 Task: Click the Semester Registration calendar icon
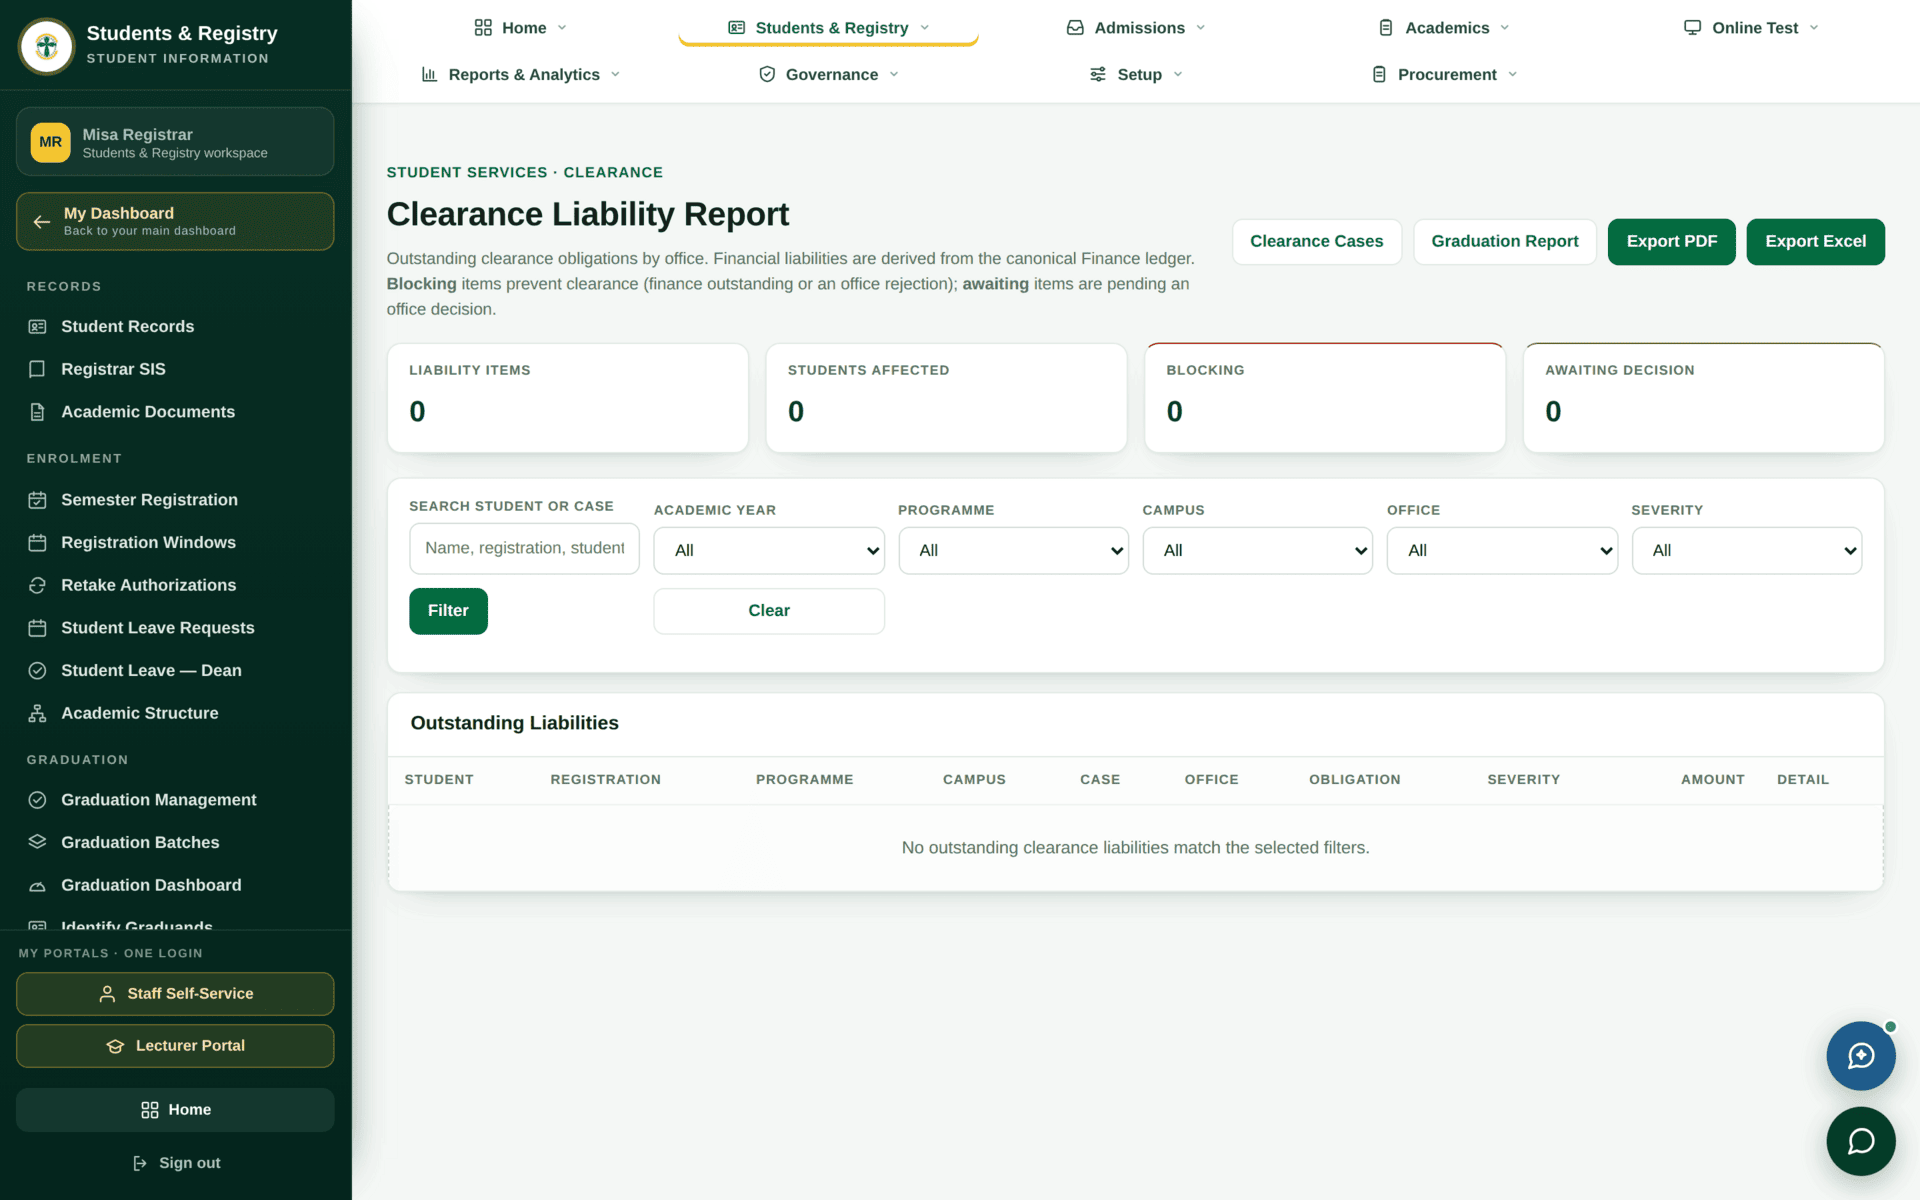(37, 500)
